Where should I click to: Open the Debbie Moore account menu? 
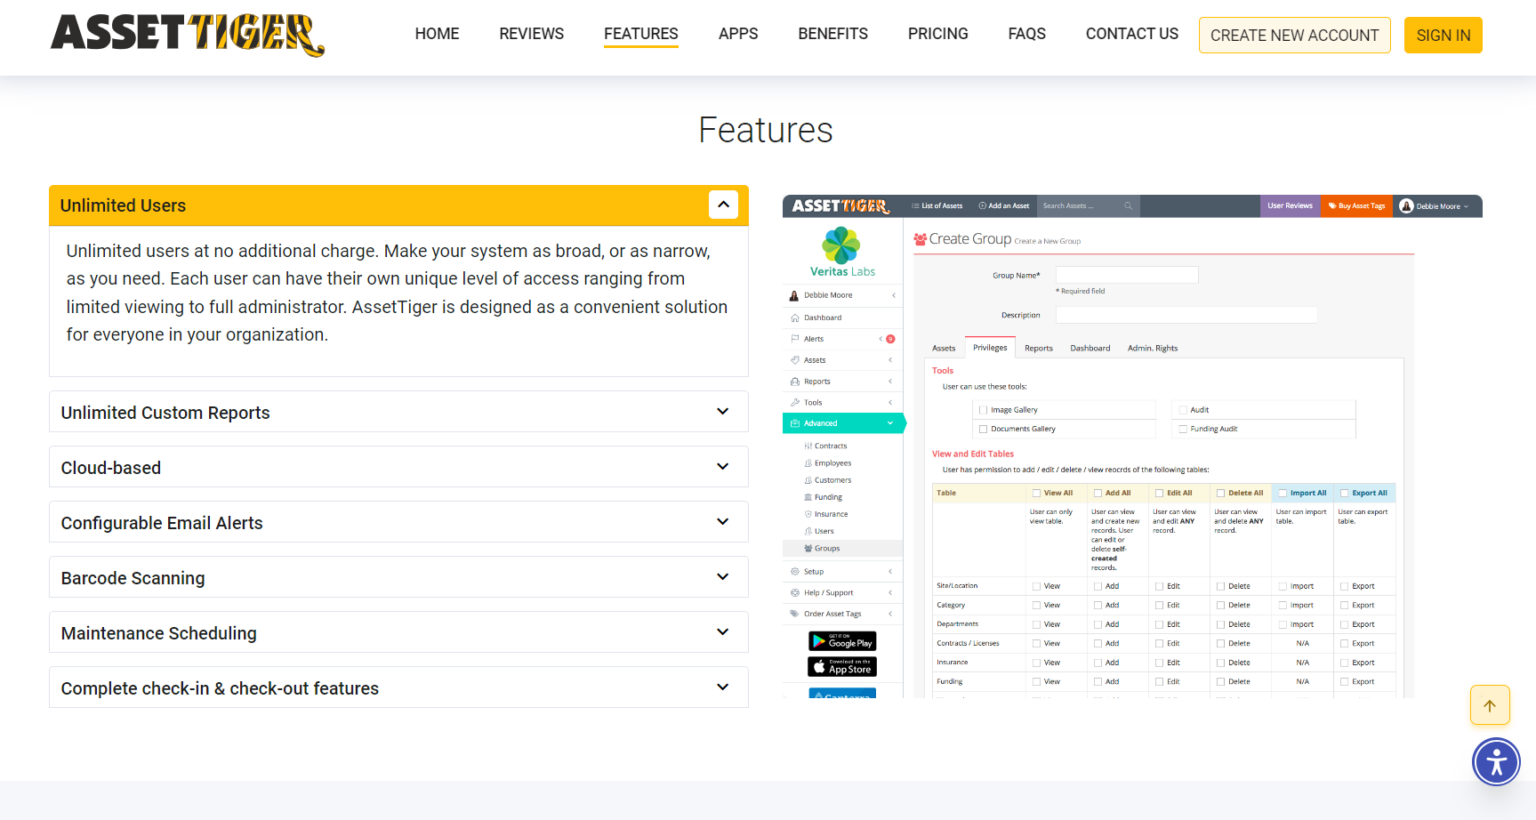[x=1437, y=206]
